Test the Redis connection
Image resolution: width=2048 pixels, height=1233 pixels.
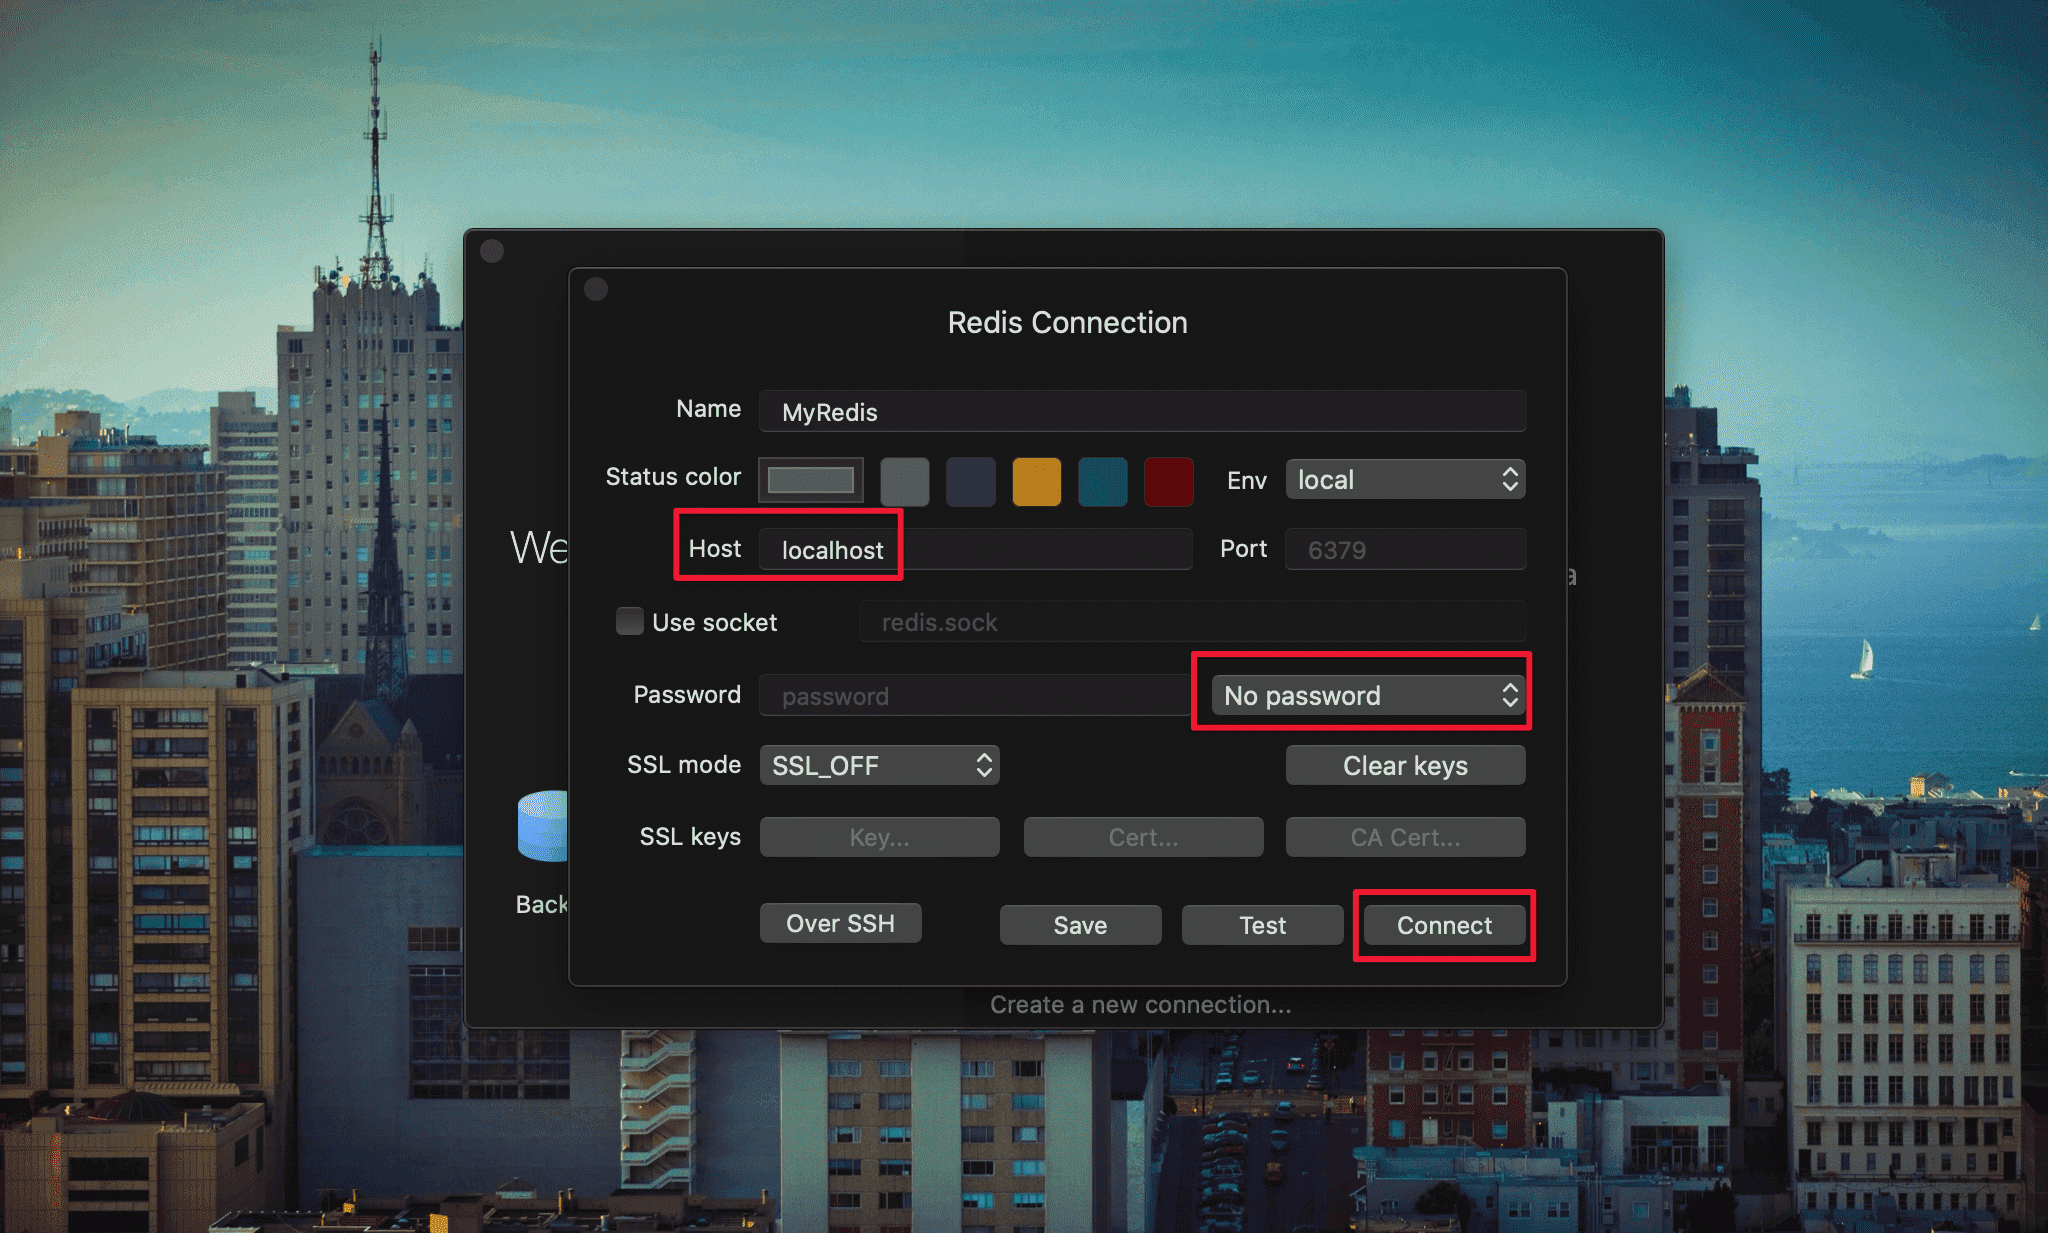1263,925
